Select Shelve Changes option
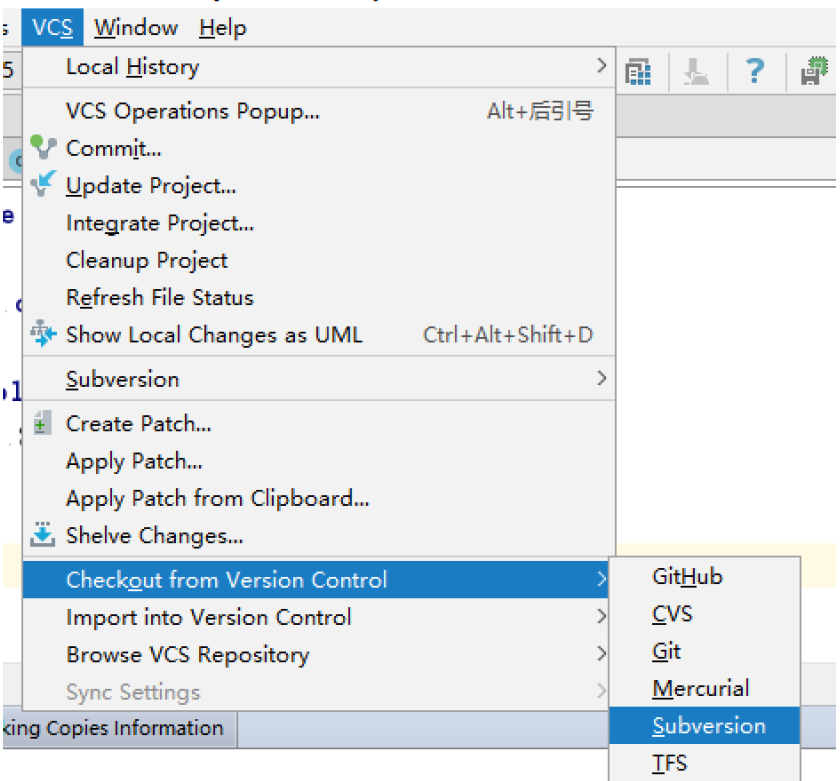840x781 pixels. [x=319, y=536]
